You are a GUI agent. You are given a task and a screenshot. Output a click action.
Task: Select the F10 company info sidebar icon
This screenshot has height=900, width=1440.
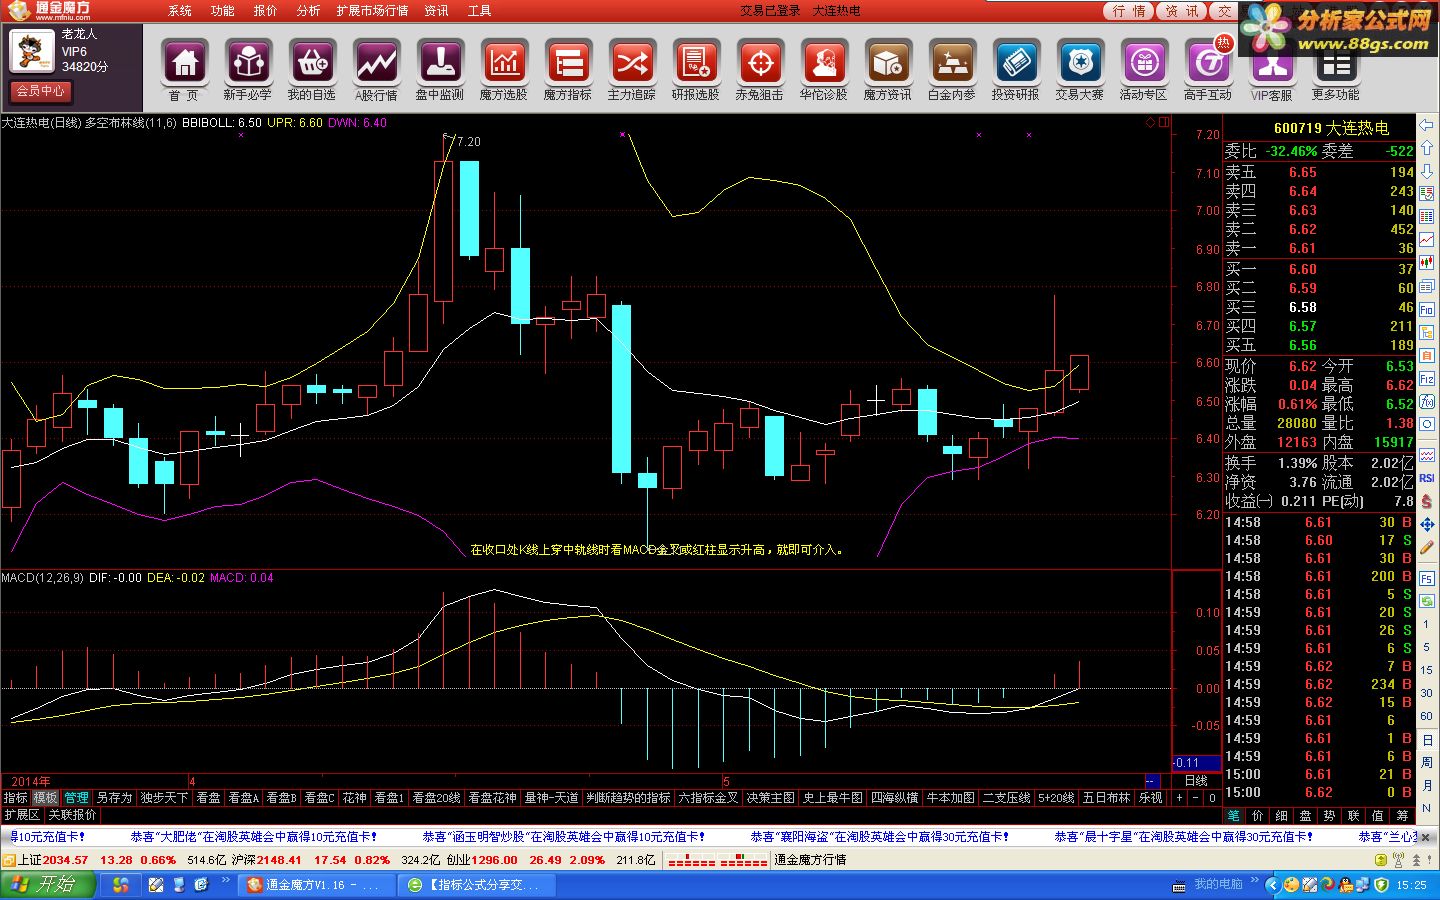(x=1427, y=310)
